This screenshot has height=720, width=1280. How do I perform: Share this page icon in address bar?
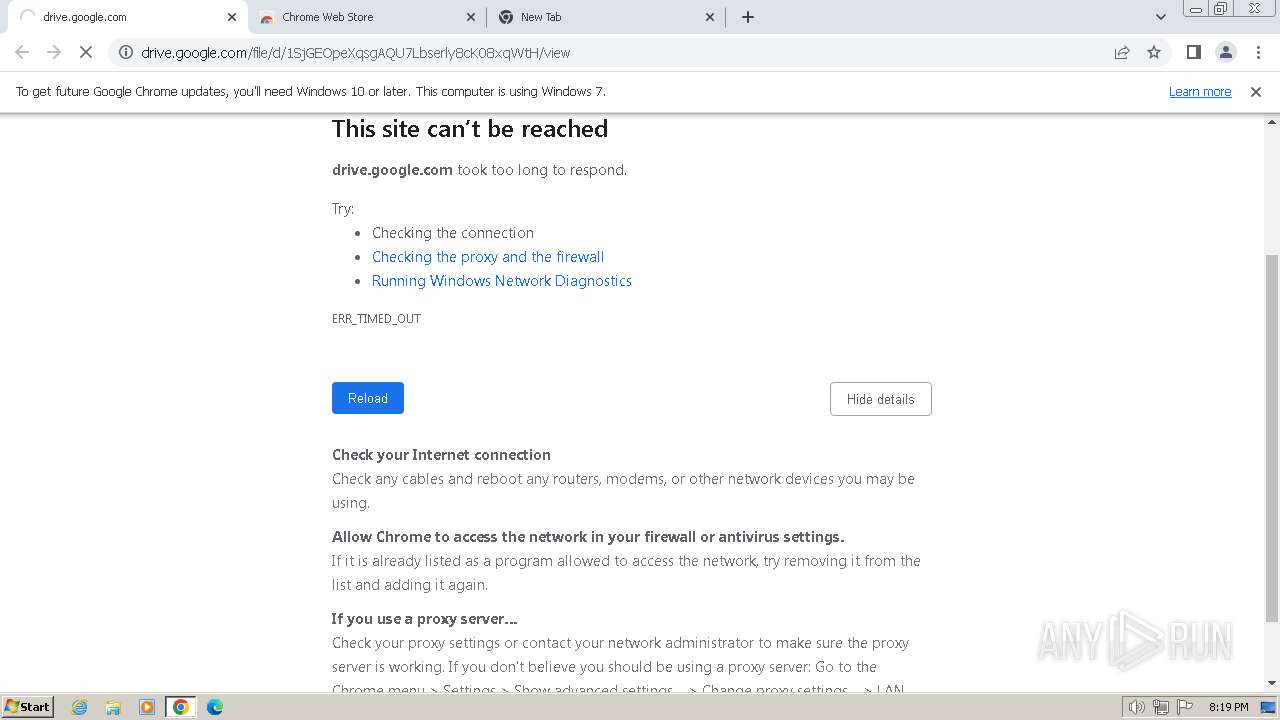pos(1122,52)
